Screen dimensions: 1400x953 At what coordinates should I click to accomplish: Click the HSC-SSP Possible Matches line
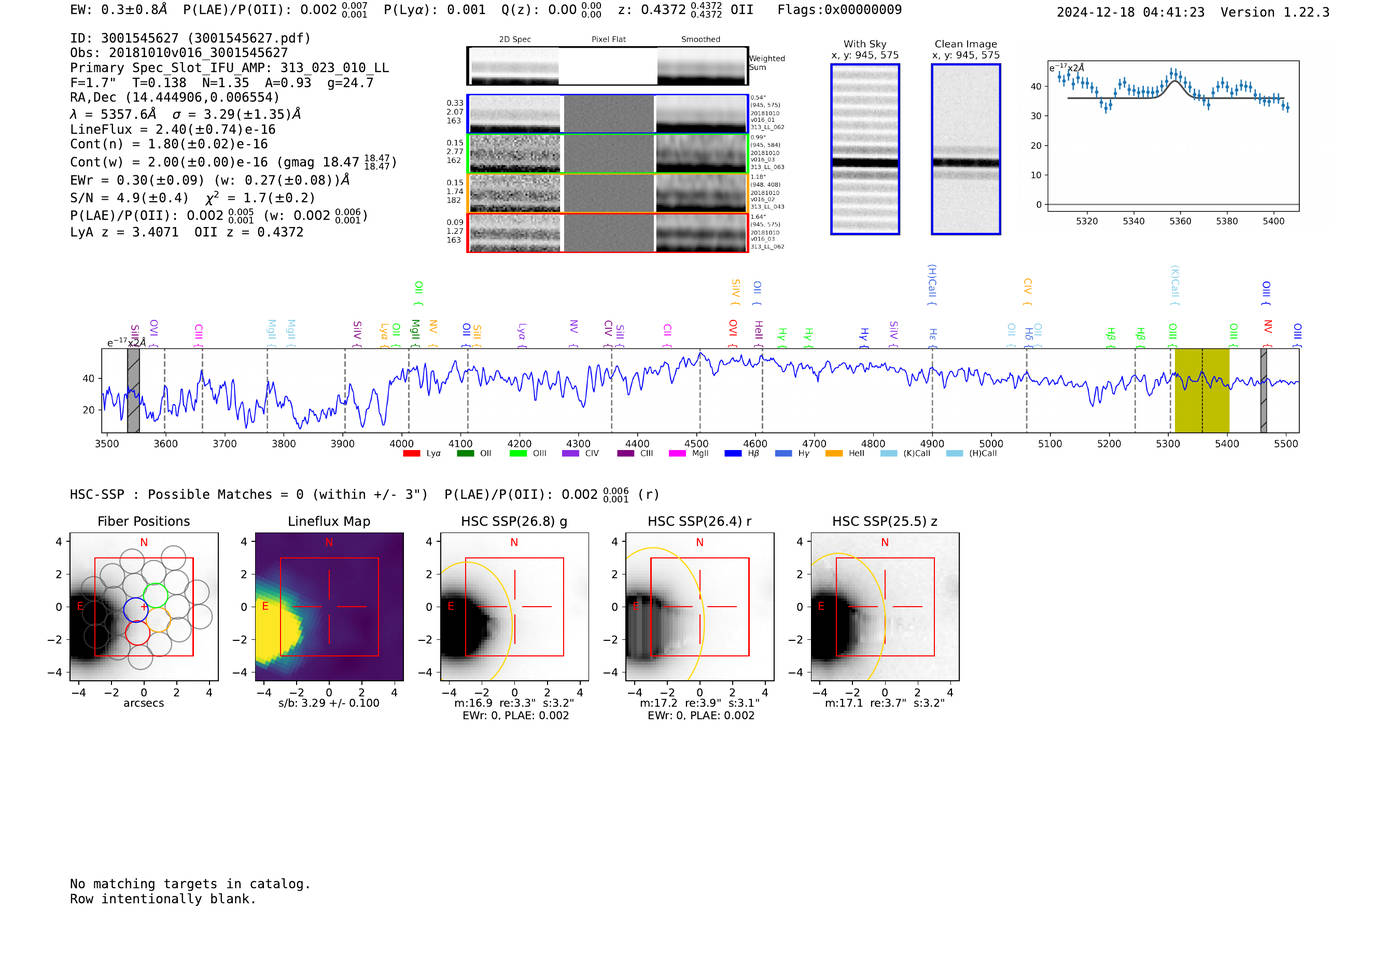pyautogui.click(x=364, y=494)
